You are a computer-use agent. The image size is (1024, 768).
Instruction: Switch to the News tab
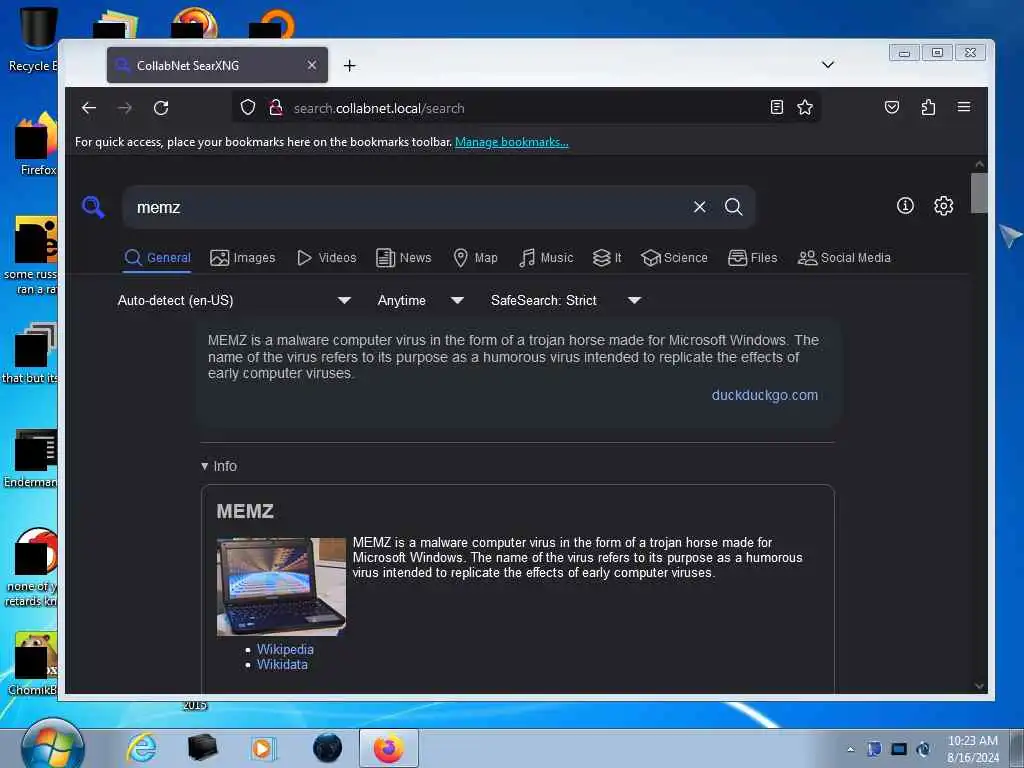pos(404,258)
